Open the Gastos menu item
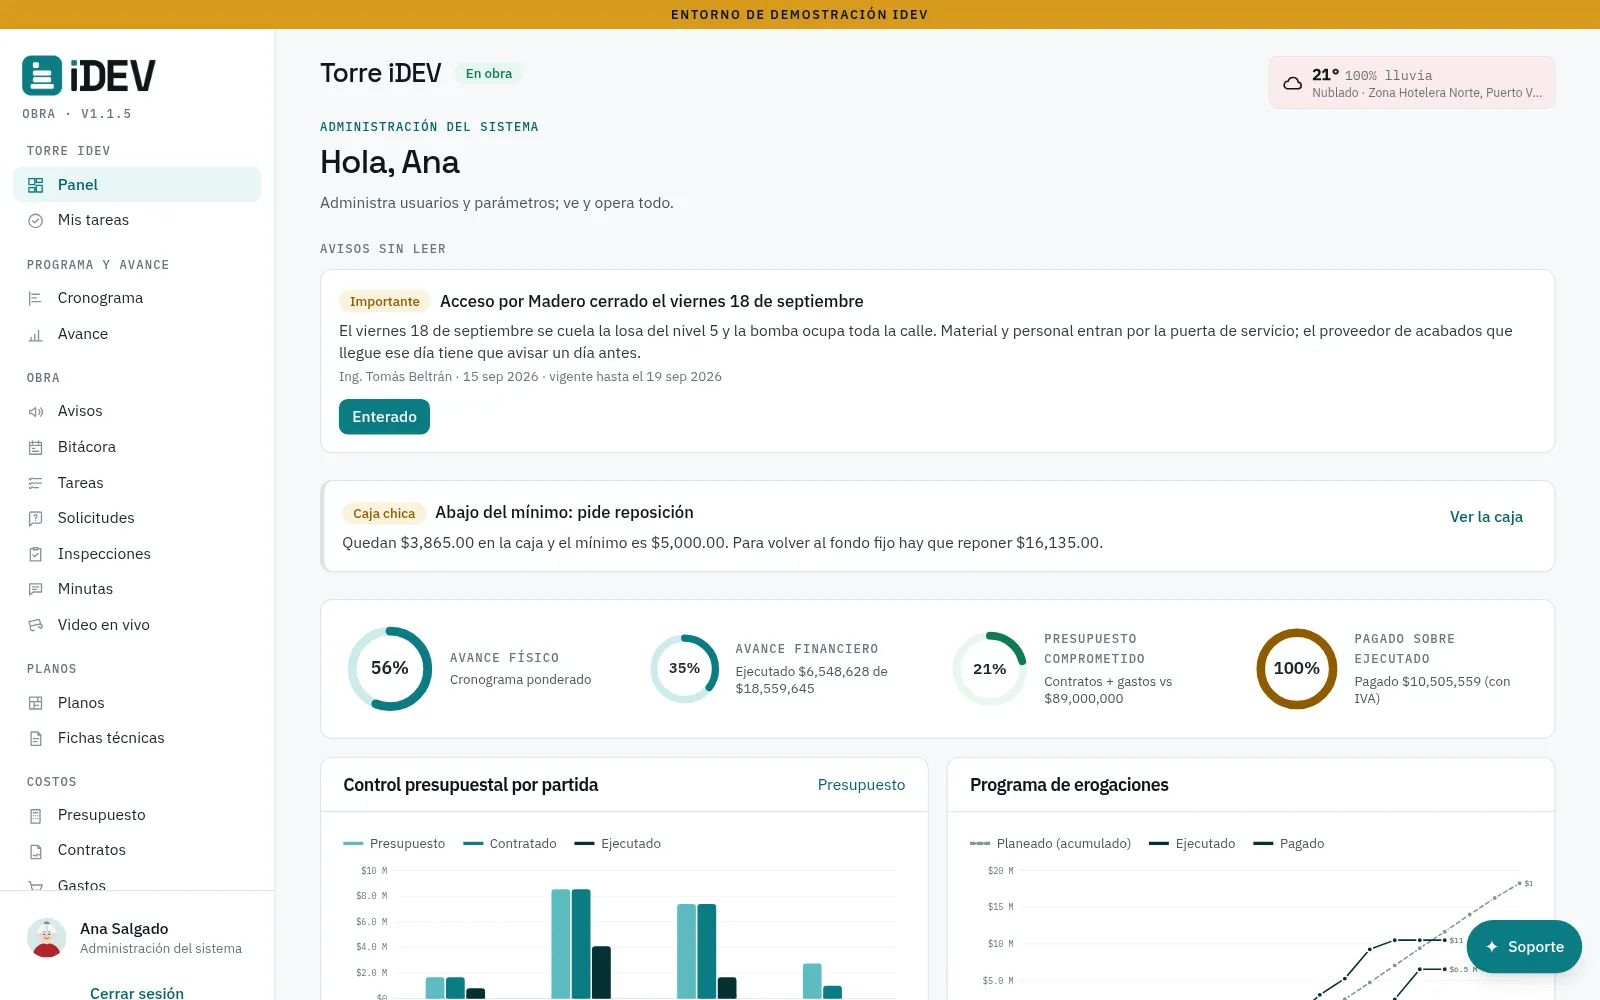1600x1000 pixels. coord(137,884)
